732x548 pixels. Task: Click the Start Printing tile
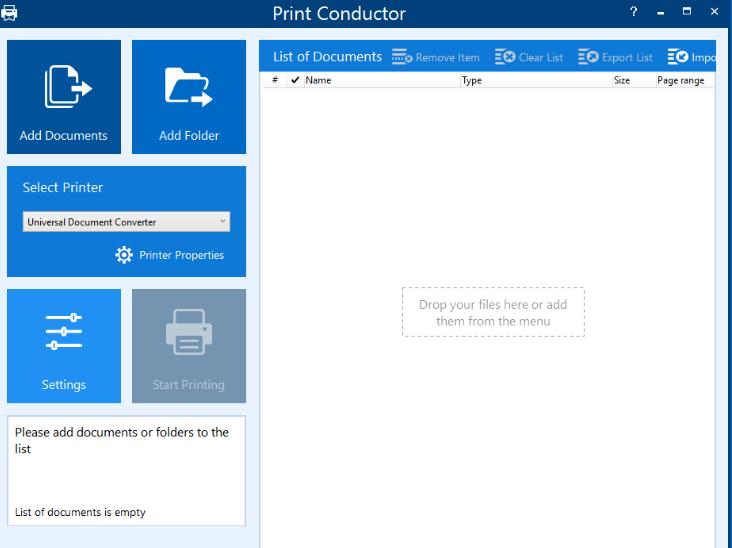(x=189, y=346)
